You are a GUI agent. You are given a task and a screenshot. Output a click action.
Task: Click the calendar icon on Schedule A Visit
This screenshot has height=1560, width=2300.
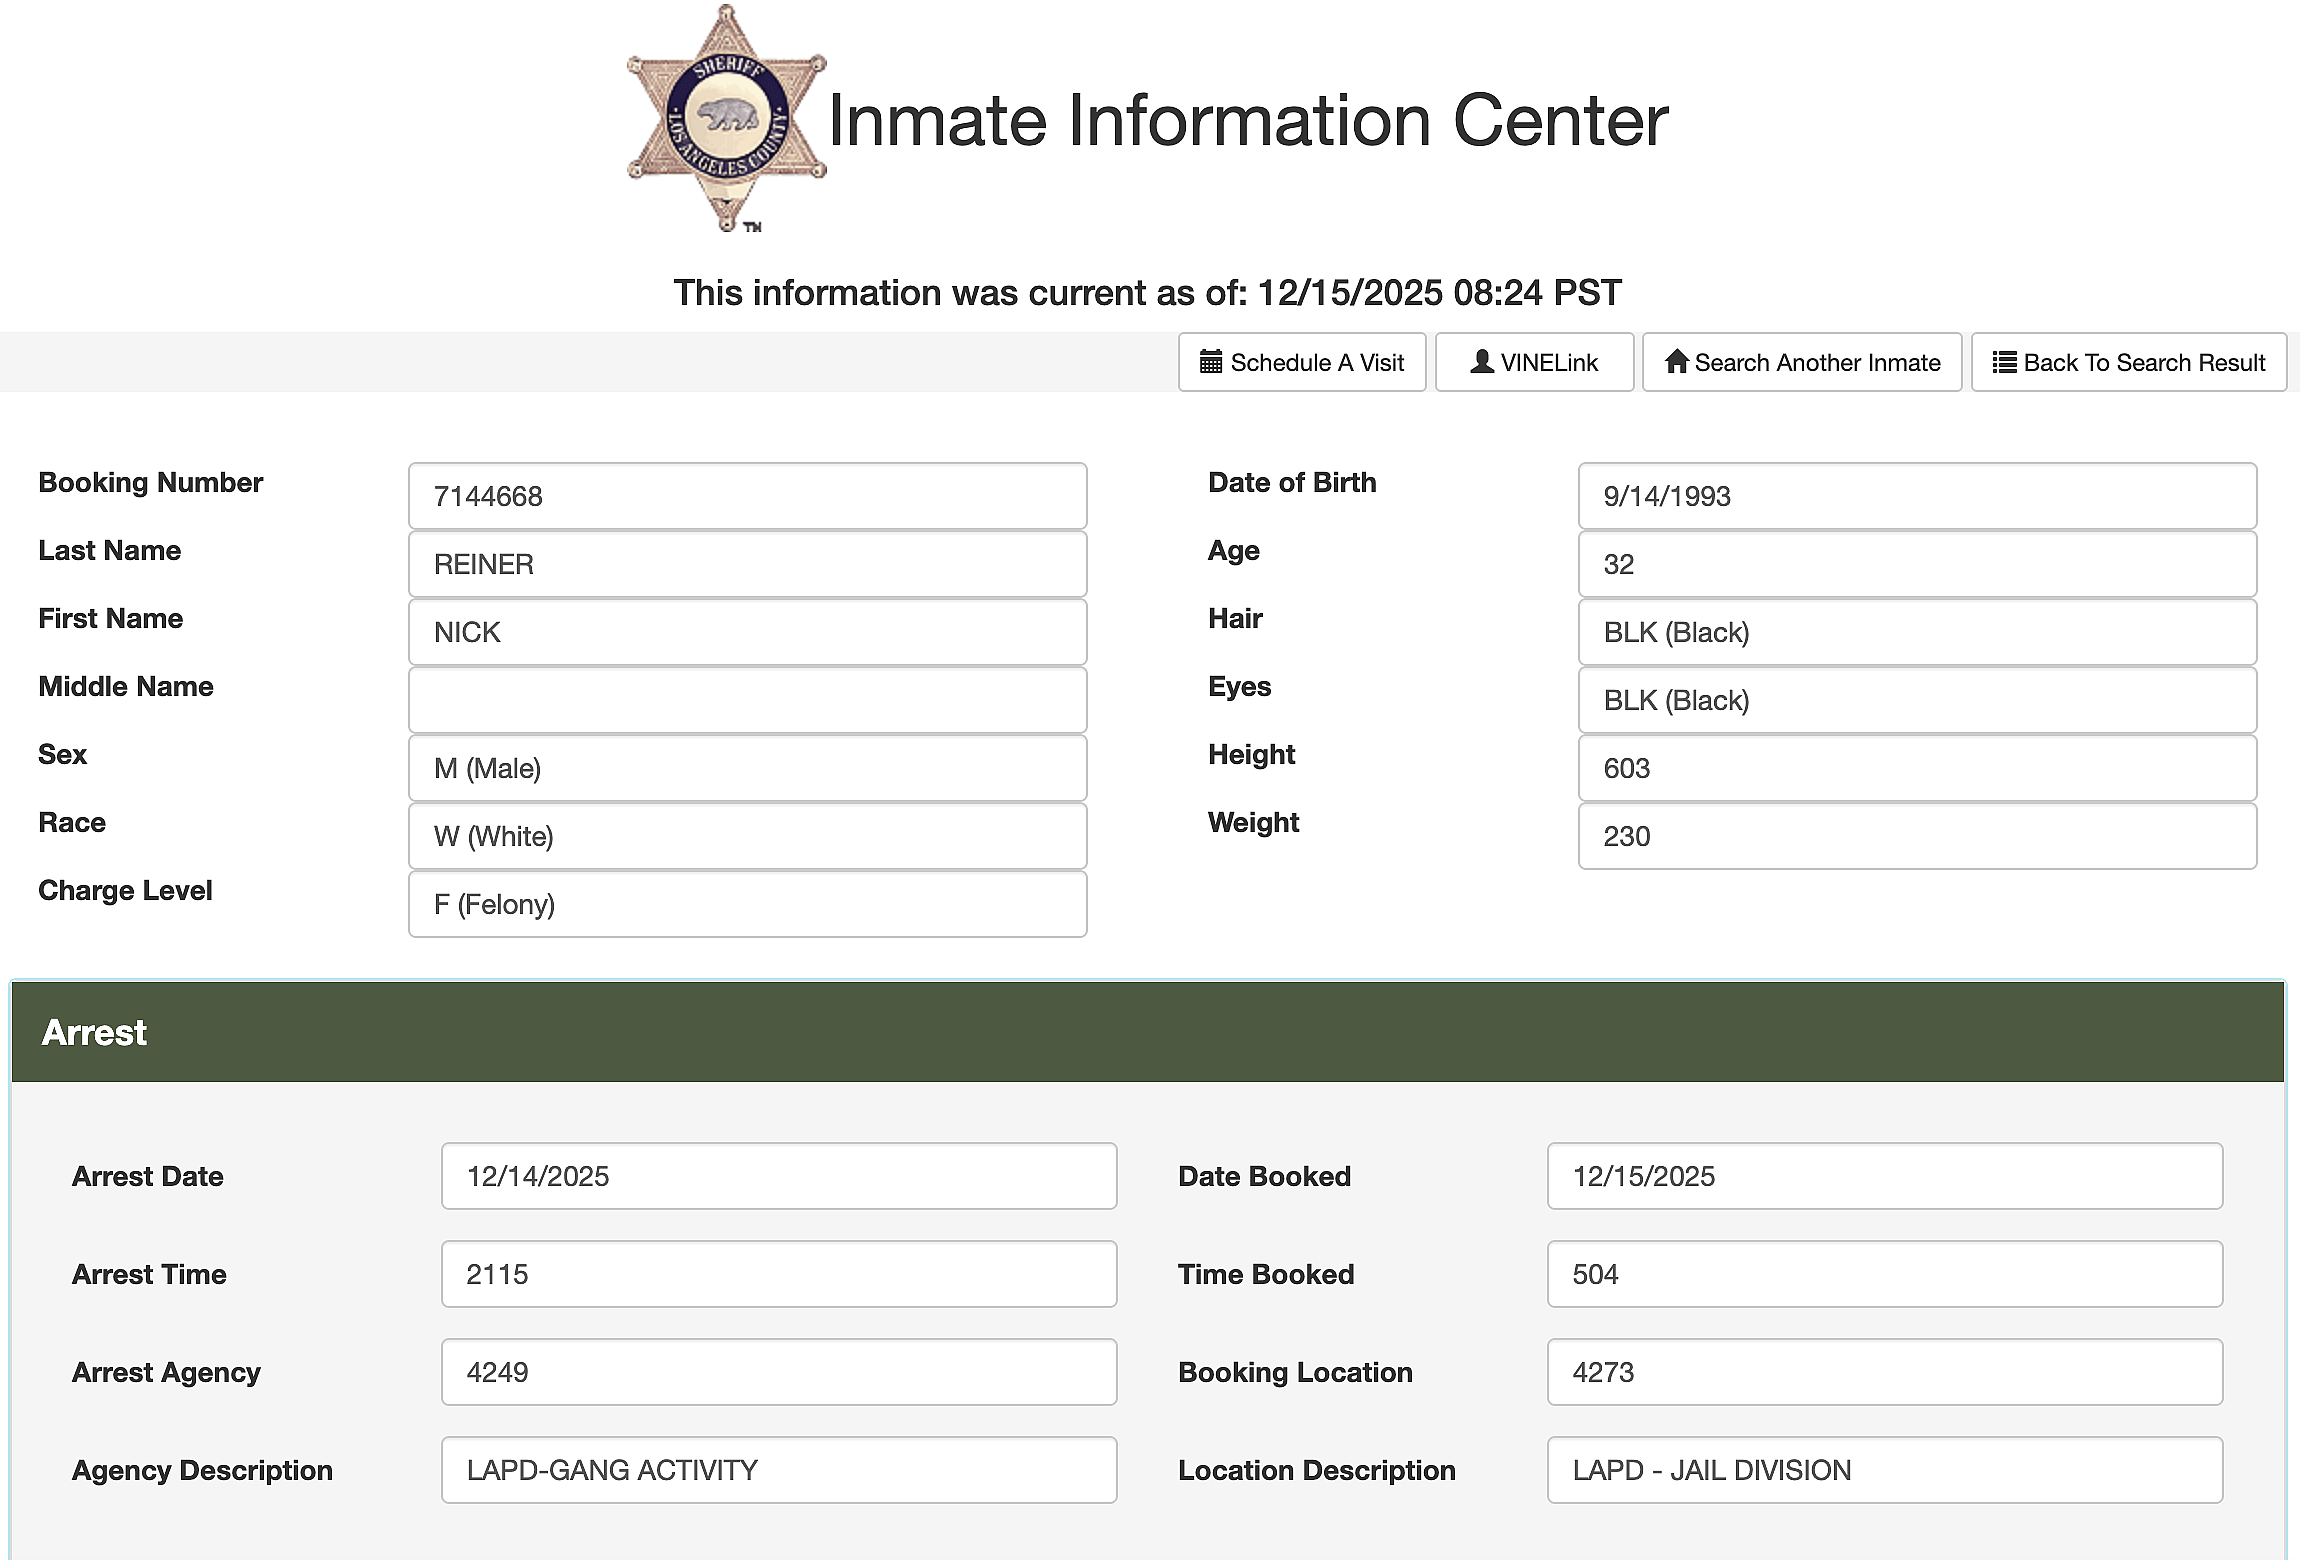[1211, 362]
